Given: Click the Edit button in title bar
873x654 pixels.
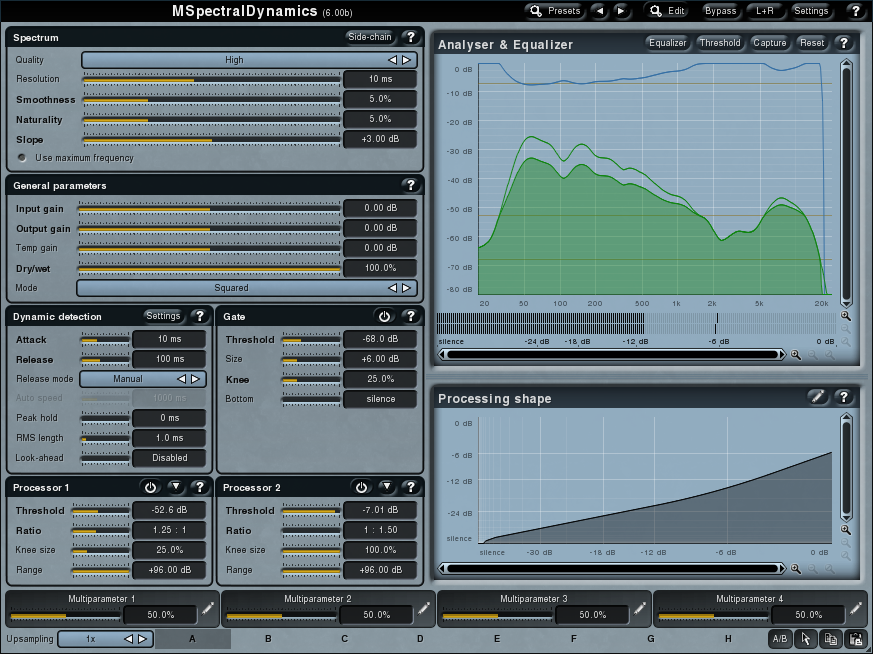Looking at the screenshot, I should pyautogui.click(x=668, y=11).
